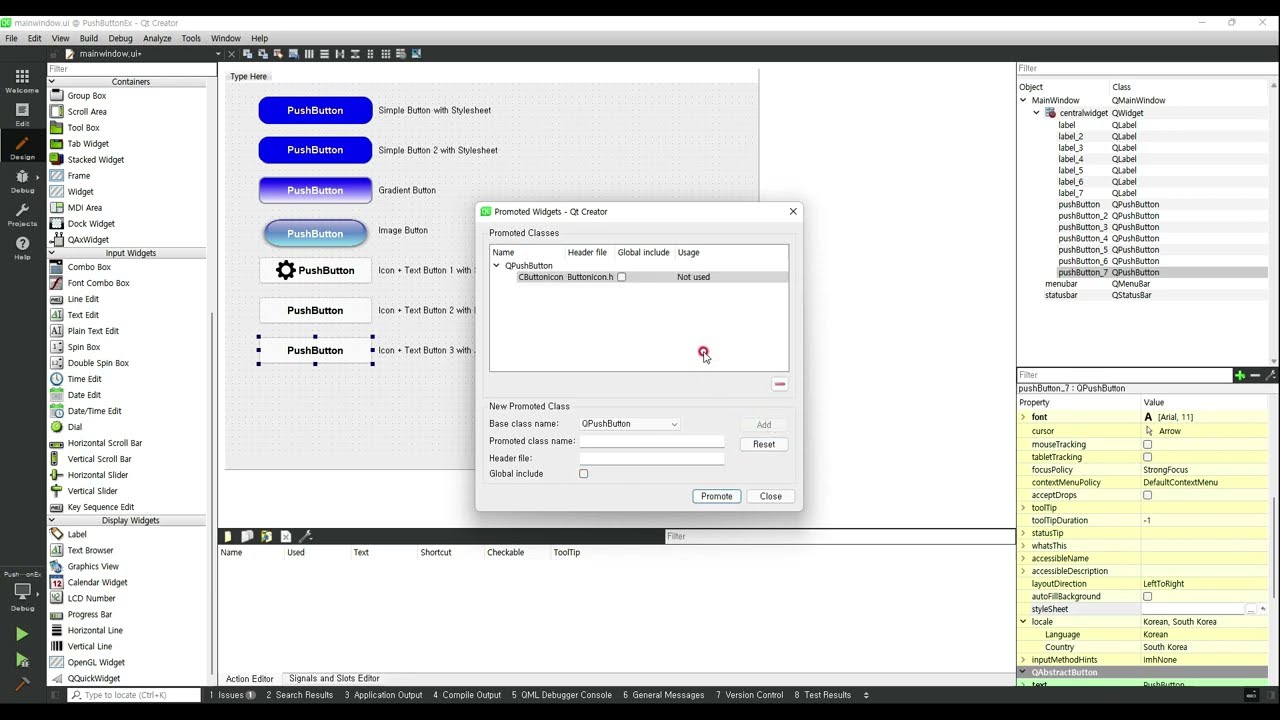This screenshot has width=1280, height=720.
Task: Click the Promote button
Action: coord(717,496)
